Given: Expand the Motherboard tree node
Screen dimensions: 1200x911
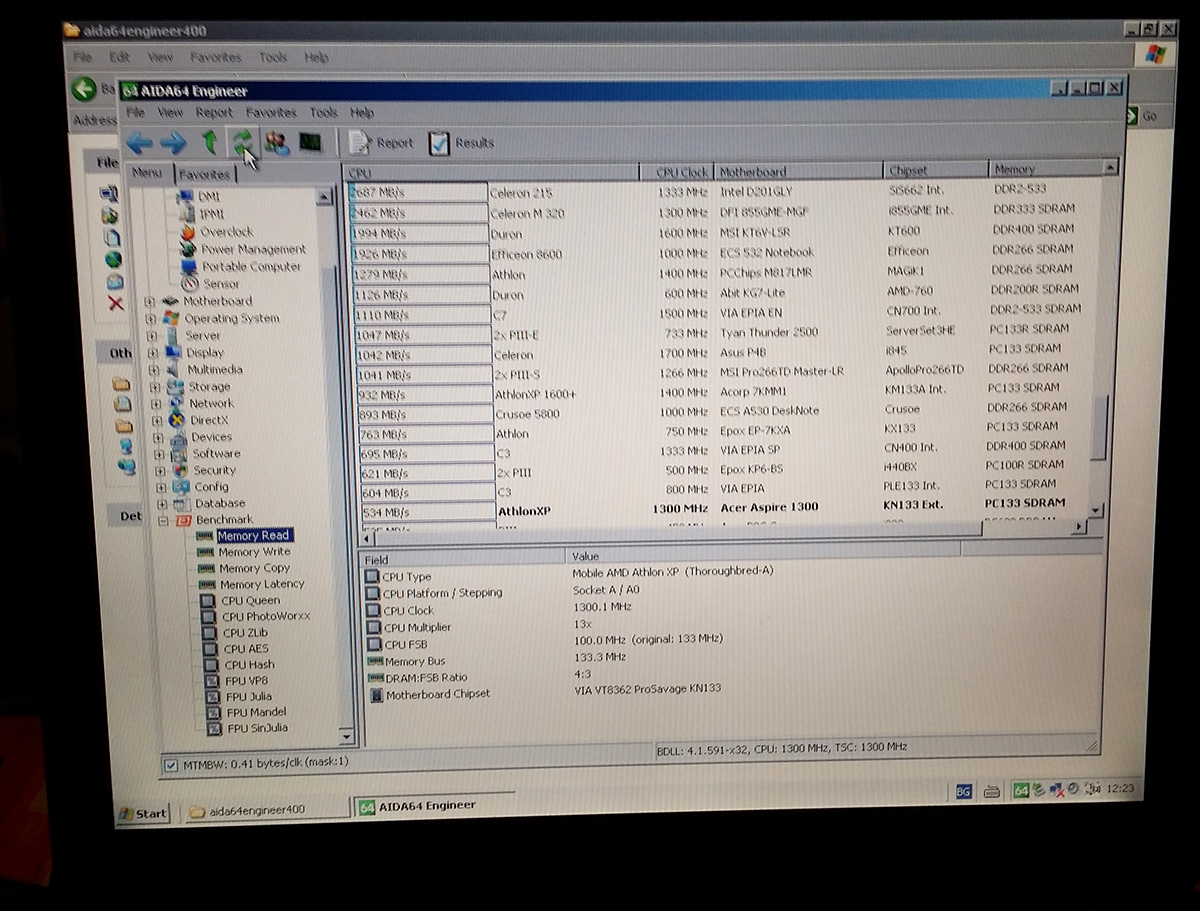Looking at the screenshot, I should (151, 301).
